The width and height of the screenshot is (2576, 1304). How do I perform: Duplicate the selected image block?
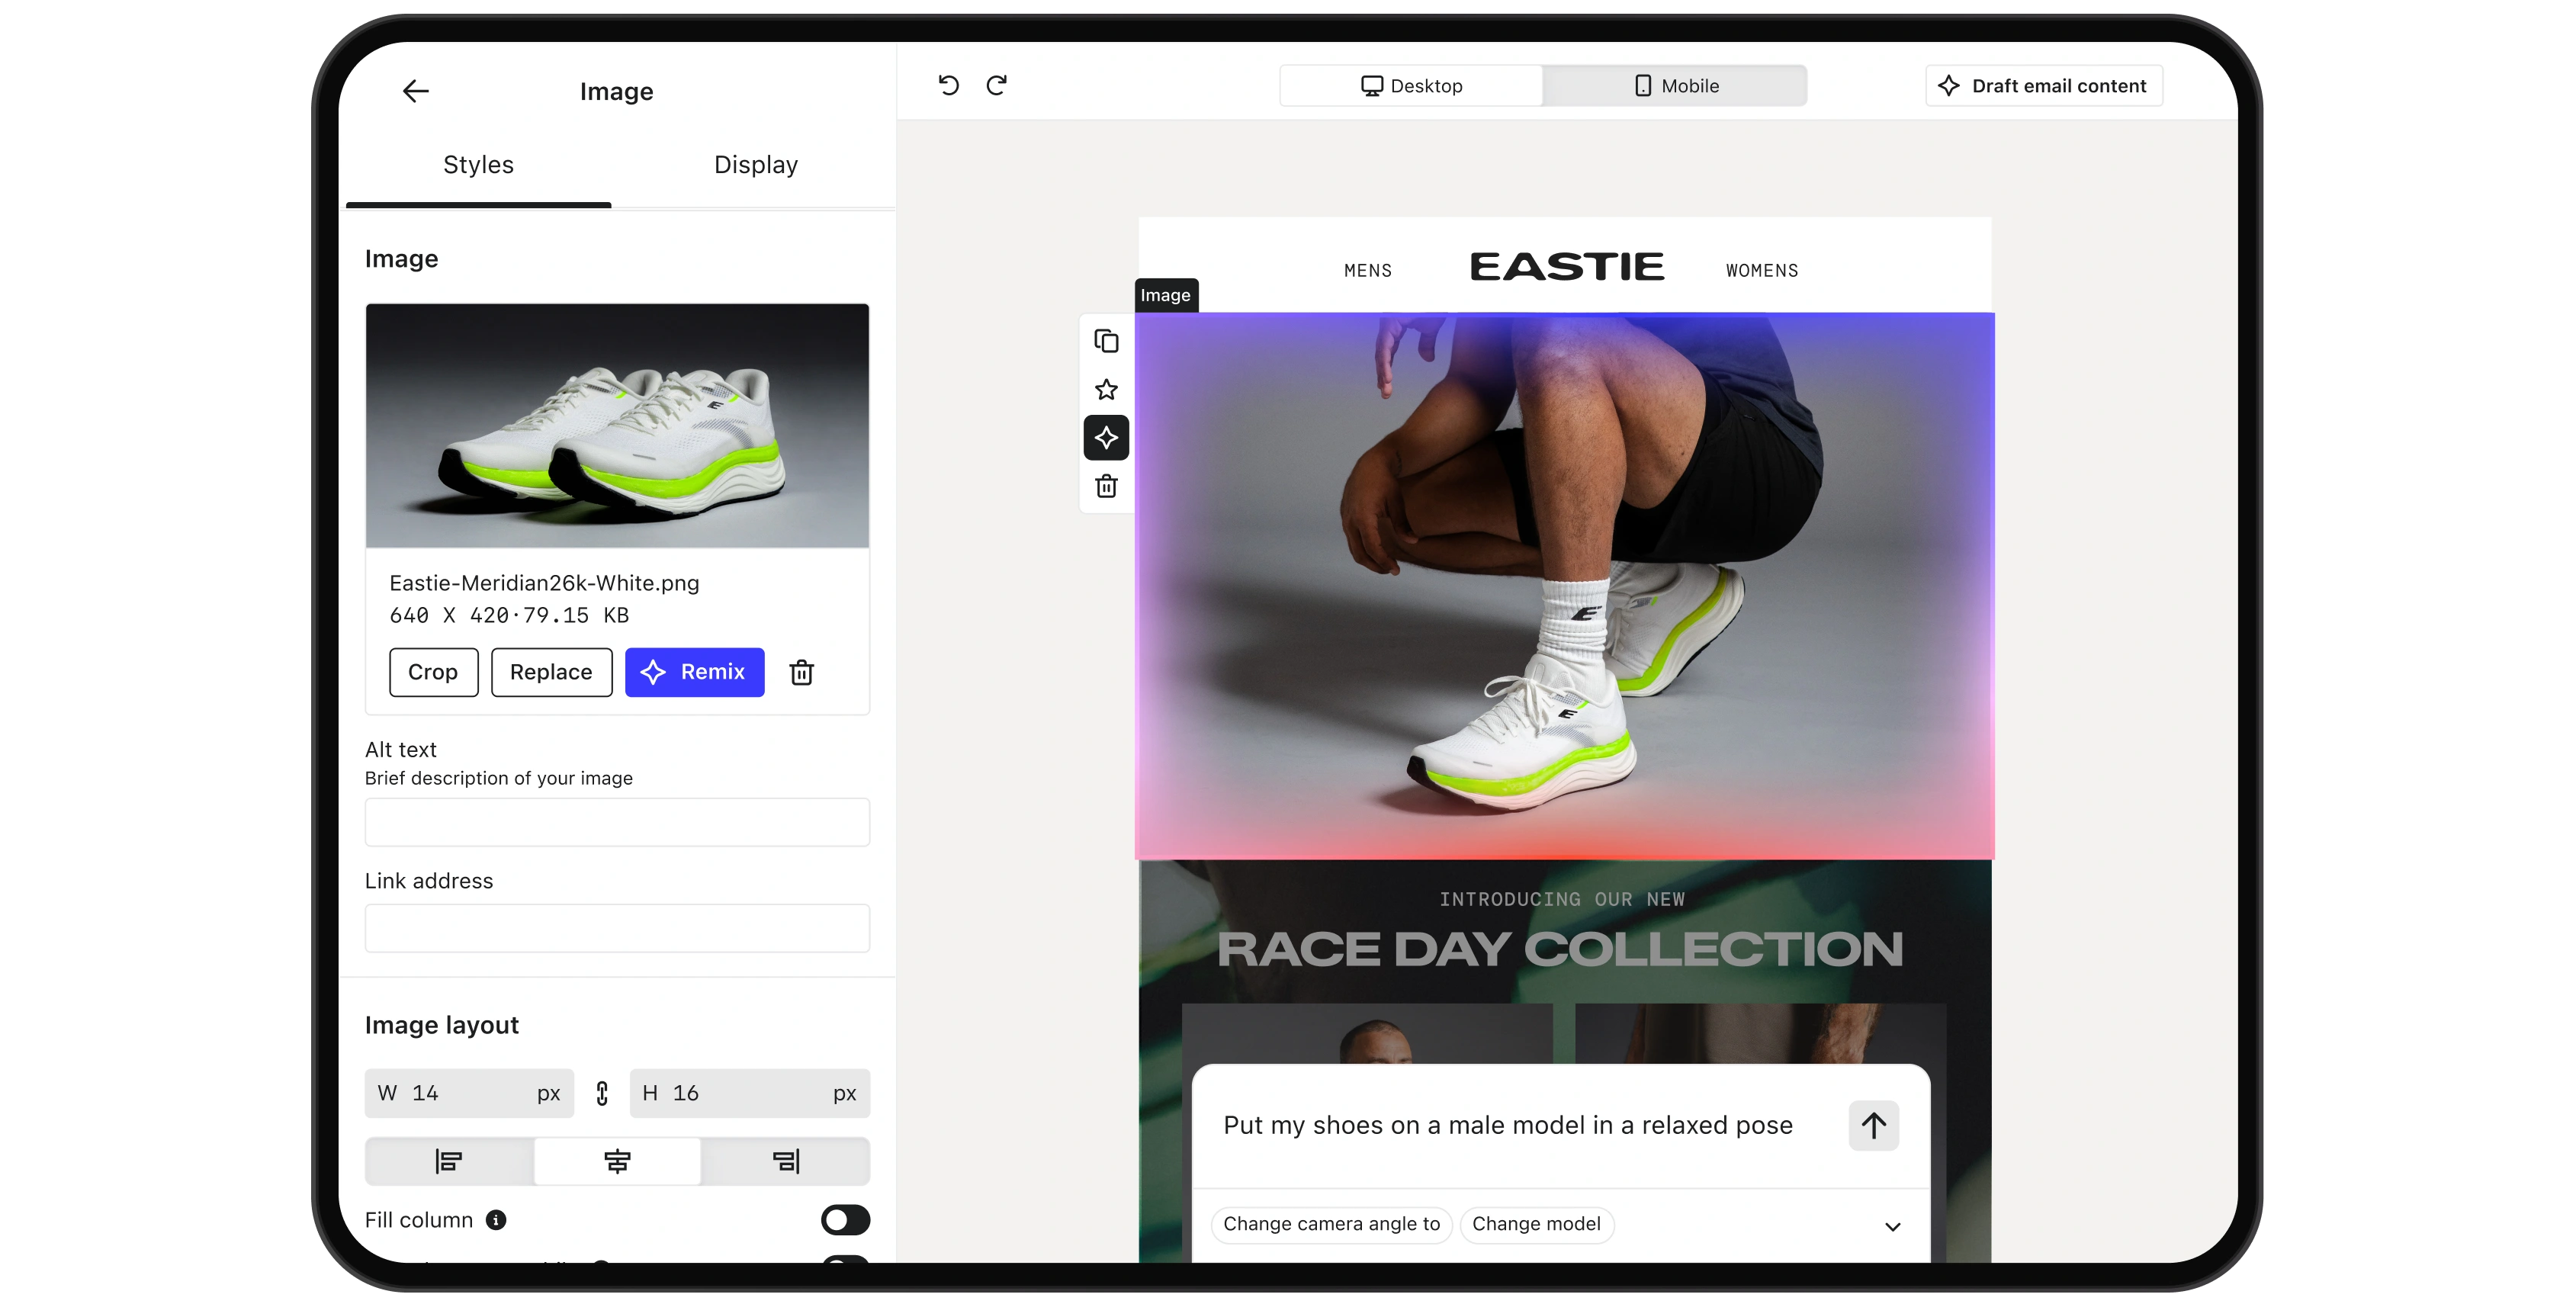tap(1106, 341)
